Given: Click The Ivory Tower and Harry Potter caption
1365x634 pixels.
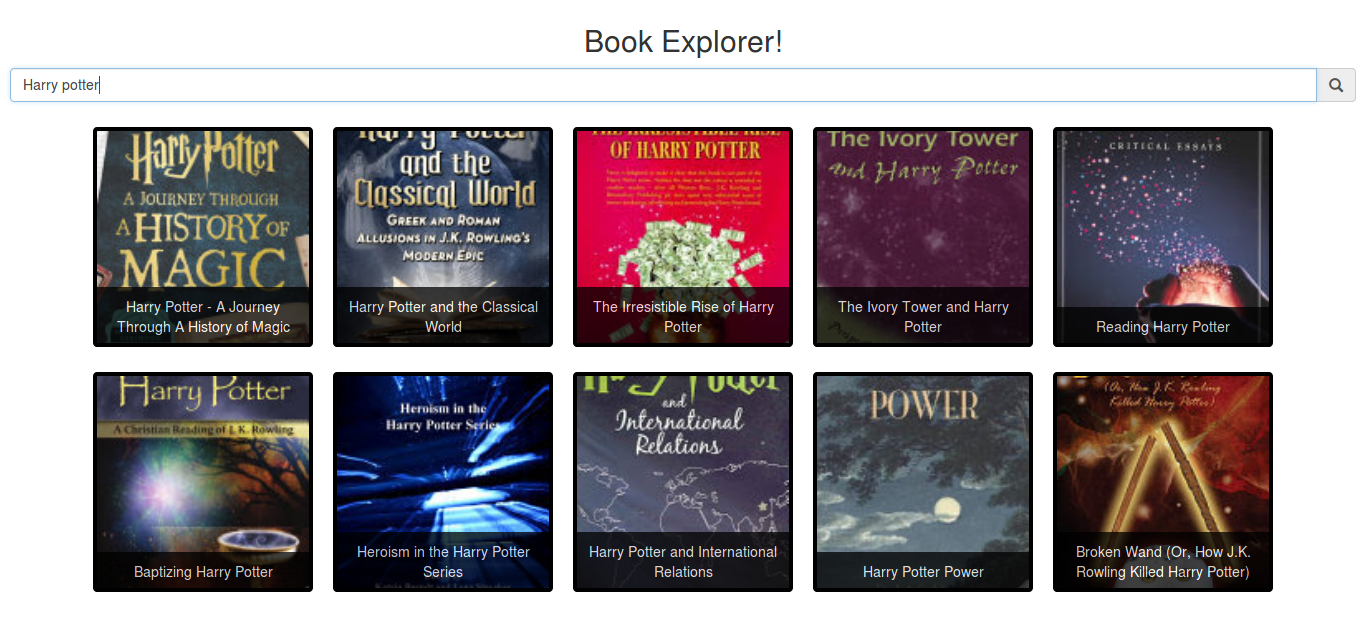Looking at the screenshot, I should [x=923, y=317].
